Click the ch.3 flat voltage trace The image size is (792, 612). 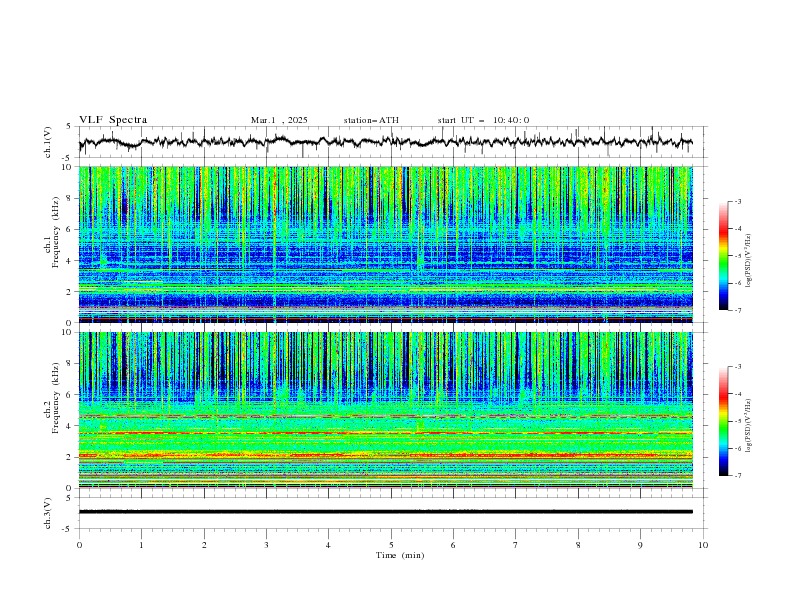click(x=386, y=512)
